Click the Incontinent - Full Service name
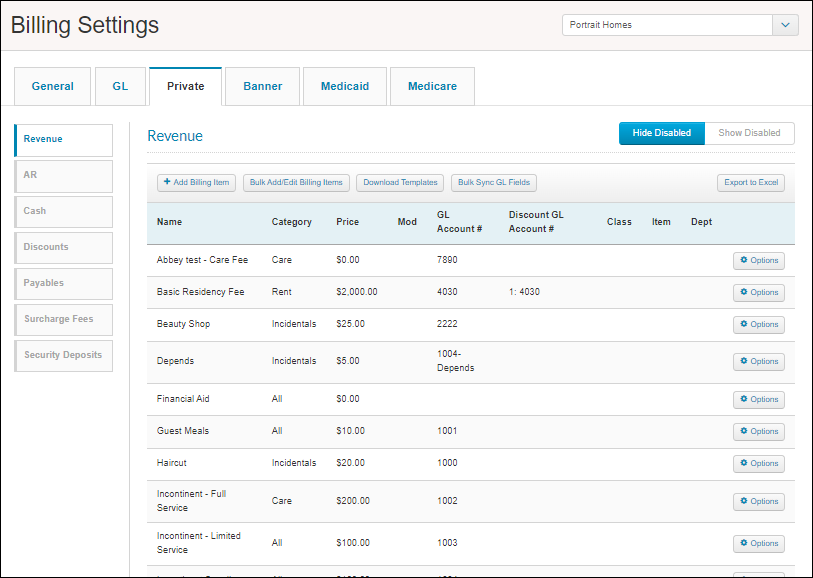This screenshot has height=578, width=813. point(191,501)
